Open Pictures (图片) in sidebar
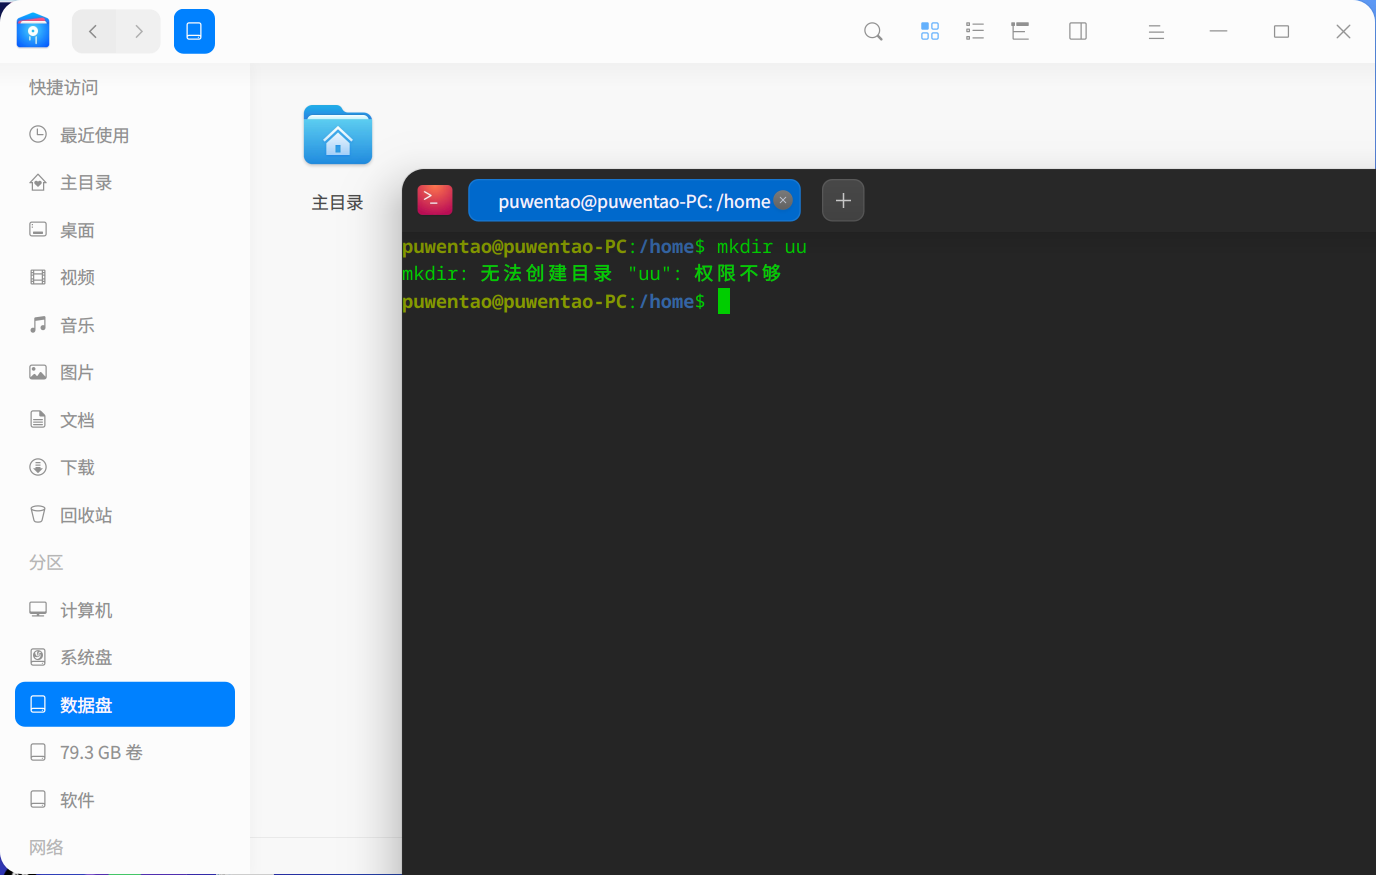 [125, 373]
